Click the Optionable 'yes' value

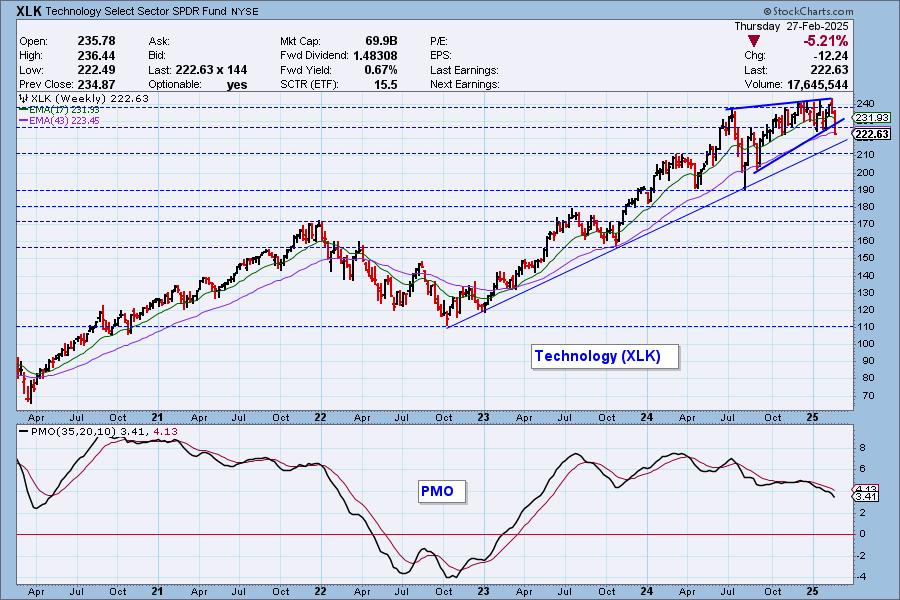pyautogui.click(x=236, y=85)
